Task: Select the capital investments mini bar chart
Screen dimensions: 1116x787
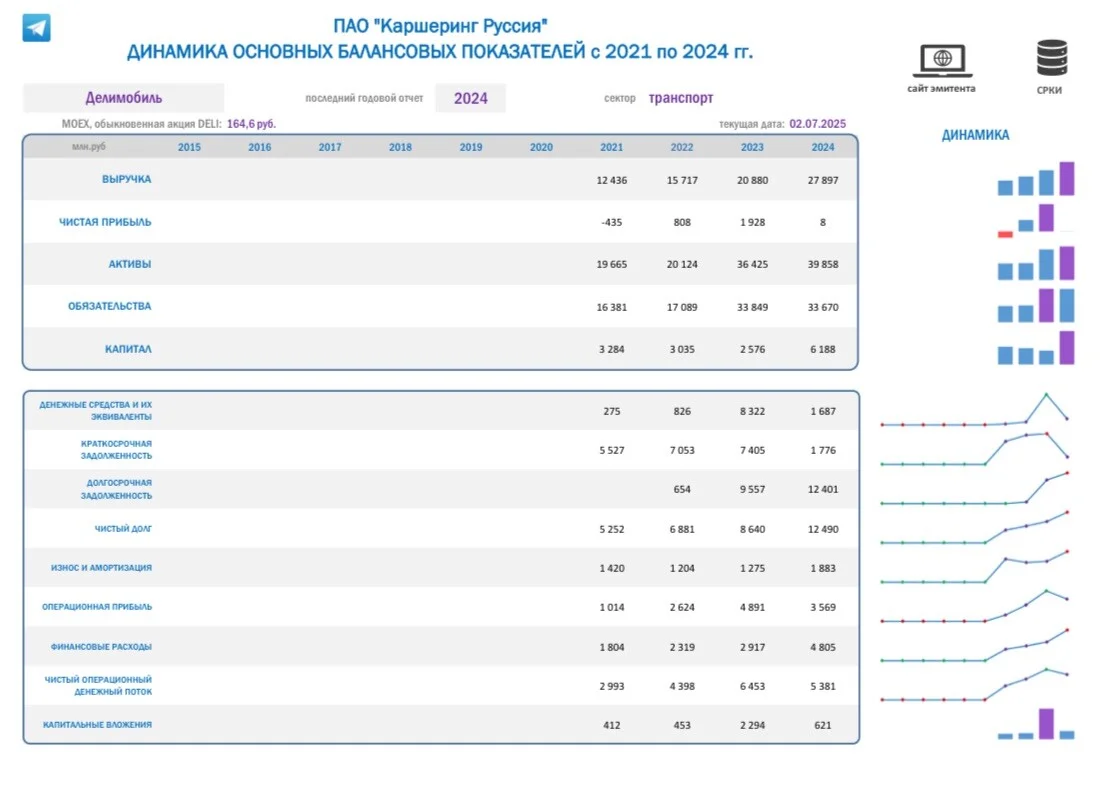Action: (1036, 724)
